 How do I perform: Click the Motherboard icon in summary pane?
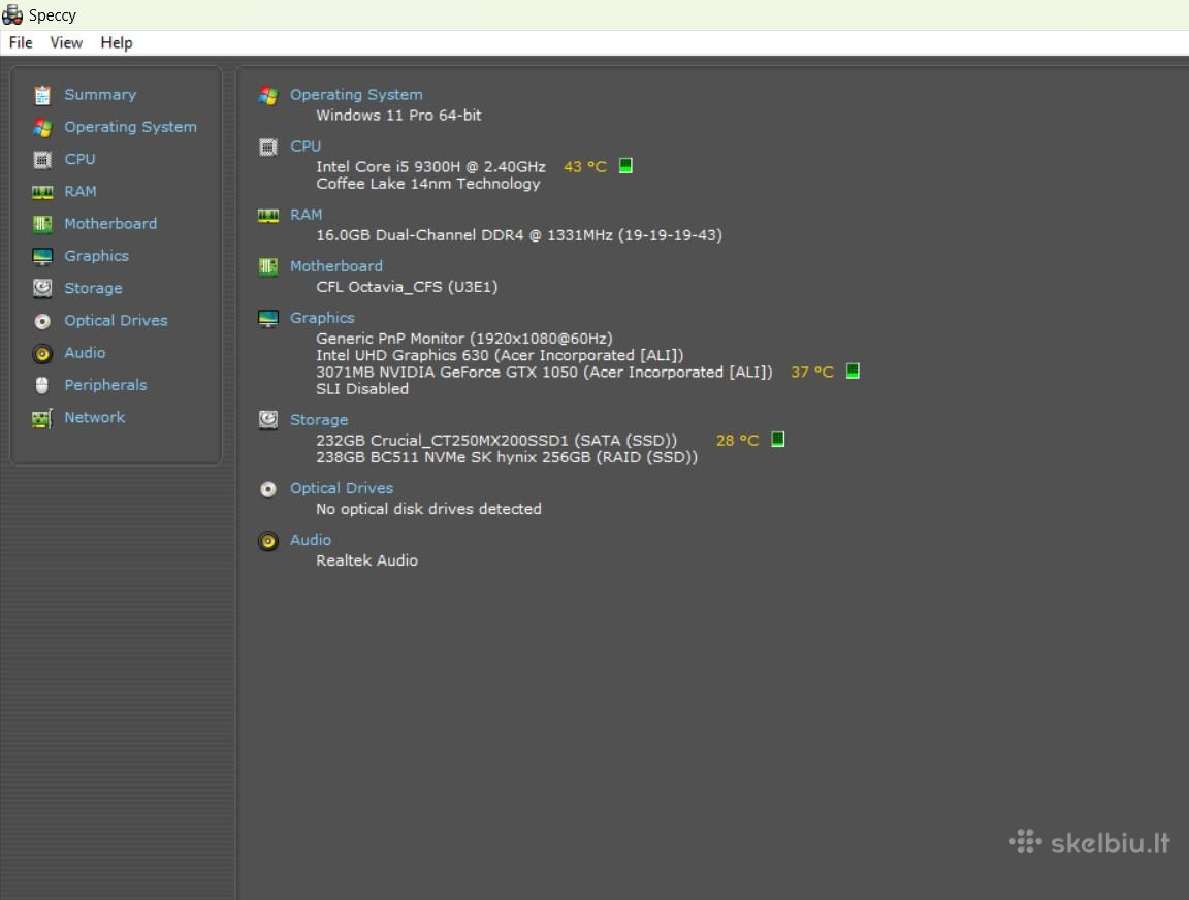(268, 267)
